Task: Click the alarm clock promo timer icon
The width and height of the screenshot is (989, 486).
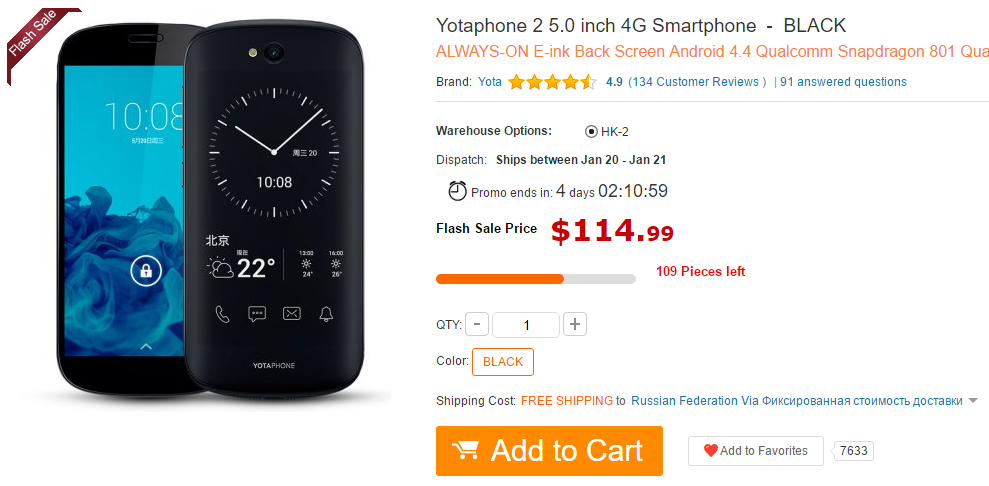Action: click(x=457, y=191)
